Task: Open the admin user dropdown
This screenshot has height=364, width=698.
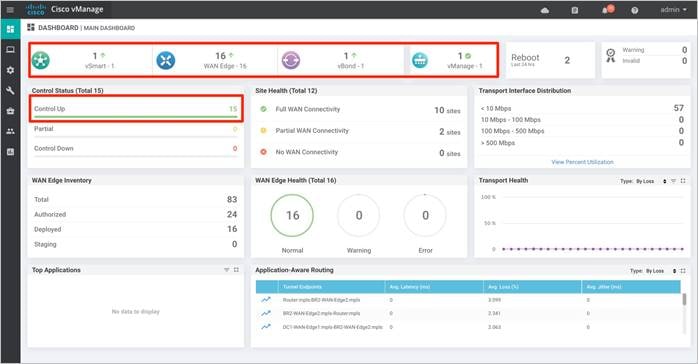Action: [674, 9]
